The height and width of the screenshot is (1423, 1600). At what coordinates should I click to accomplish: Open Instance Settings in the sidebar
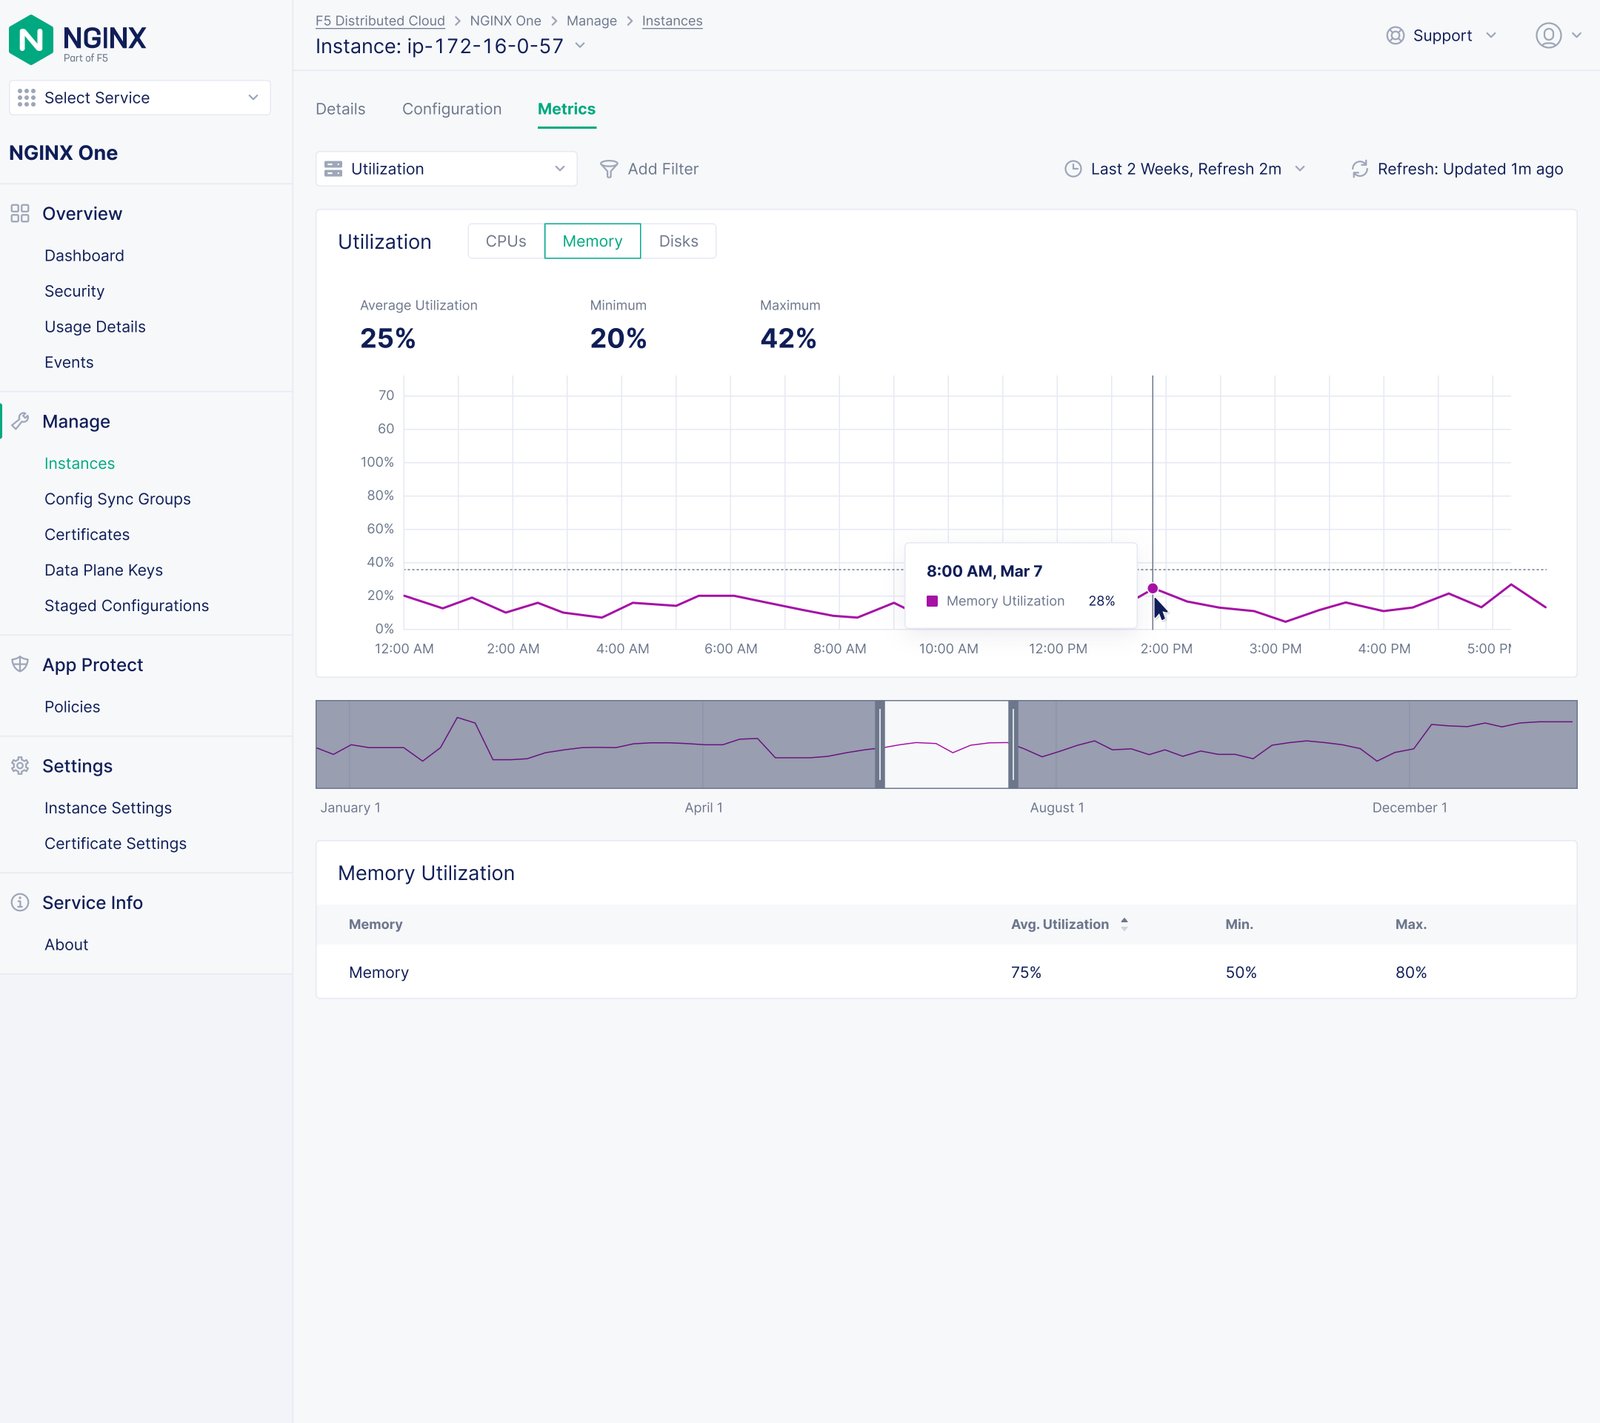coord(108,808)
